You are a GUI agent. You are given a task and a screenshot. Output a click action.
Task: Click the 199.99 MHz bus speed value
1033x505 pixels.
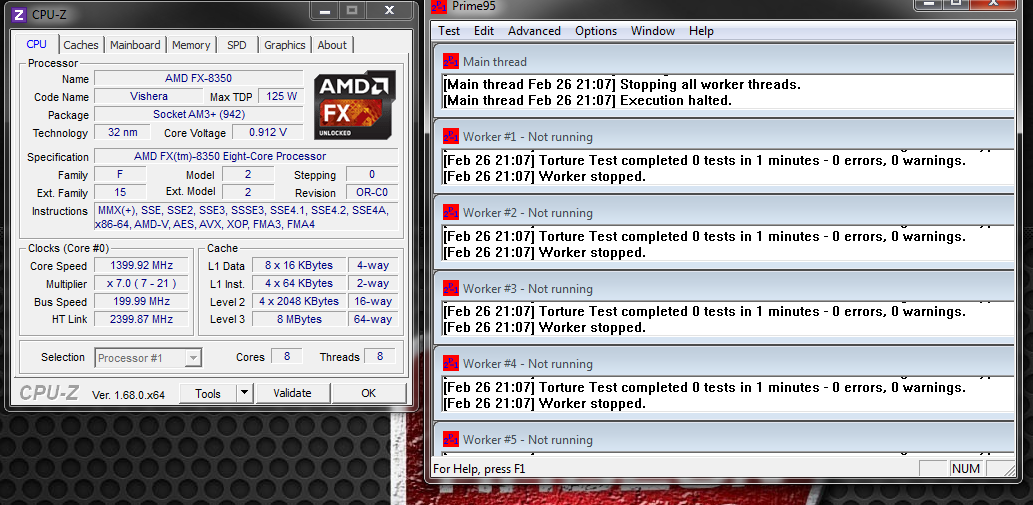coord(142,301)
